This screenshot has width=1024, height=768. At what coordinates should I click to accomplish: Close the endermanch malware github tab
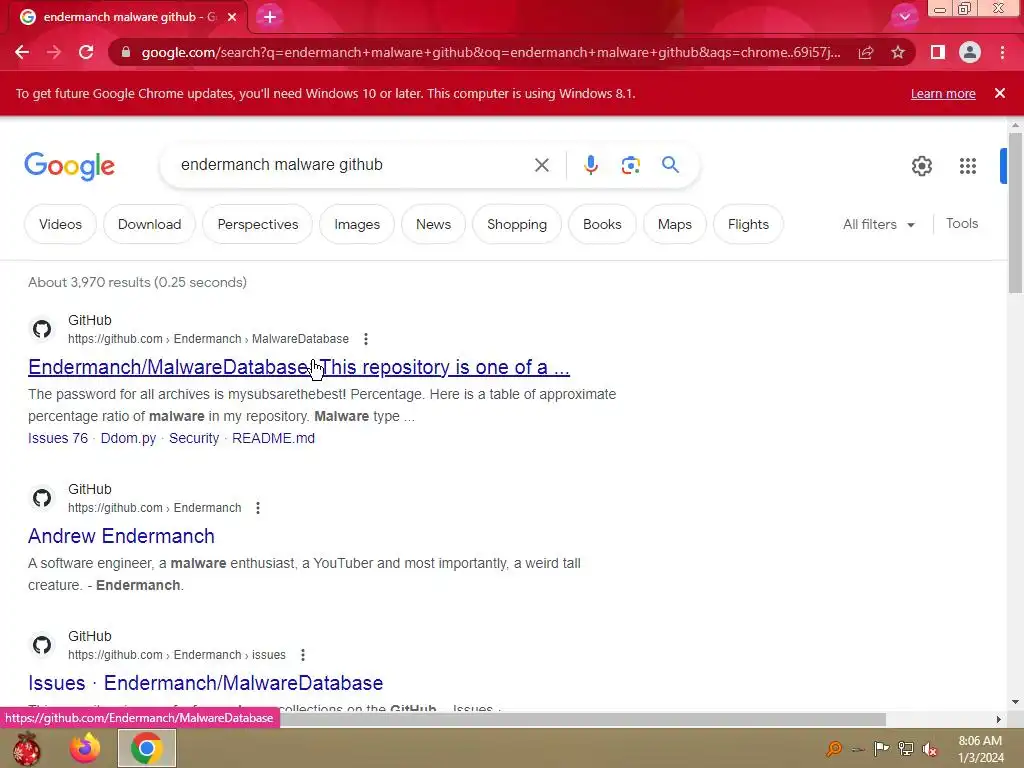232,17
